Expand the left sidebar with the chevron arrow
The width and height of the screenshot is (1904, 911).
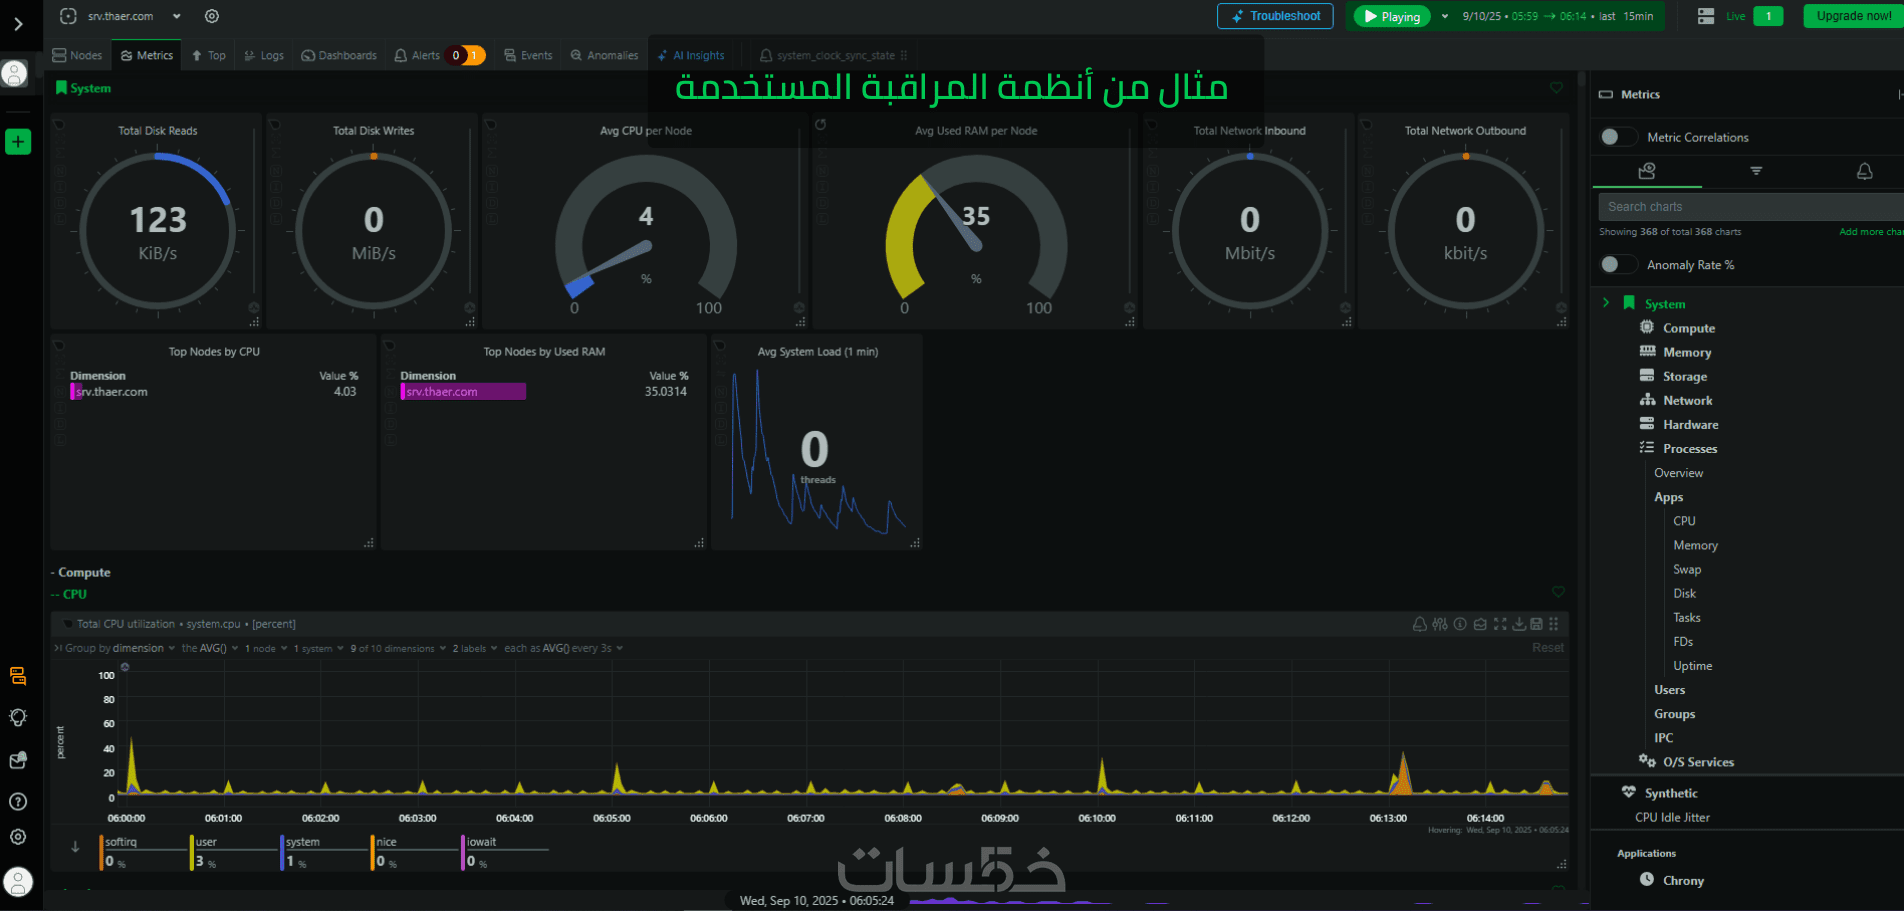[18, 24]
